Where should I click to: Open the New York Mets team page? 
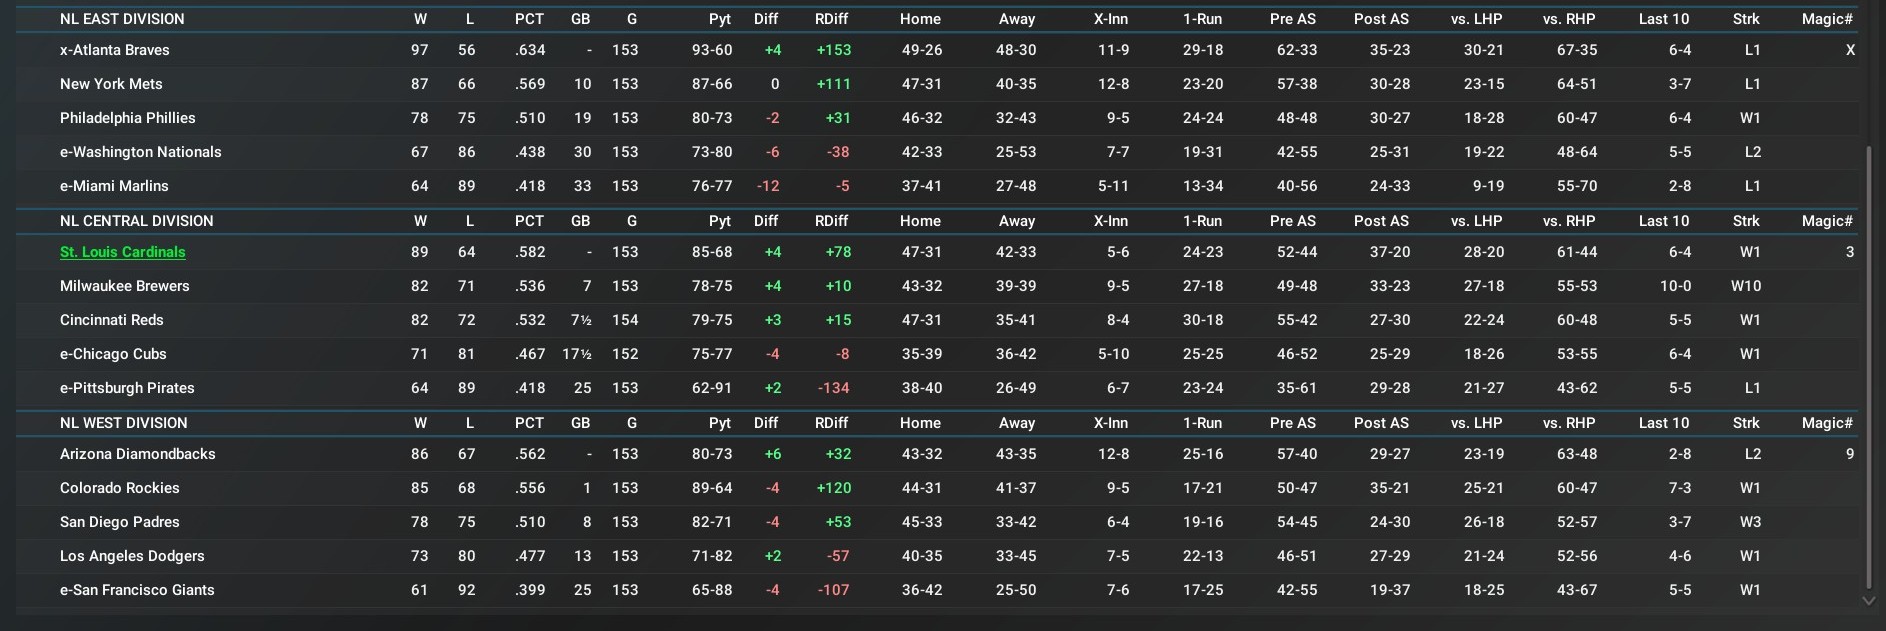(111, 84)
